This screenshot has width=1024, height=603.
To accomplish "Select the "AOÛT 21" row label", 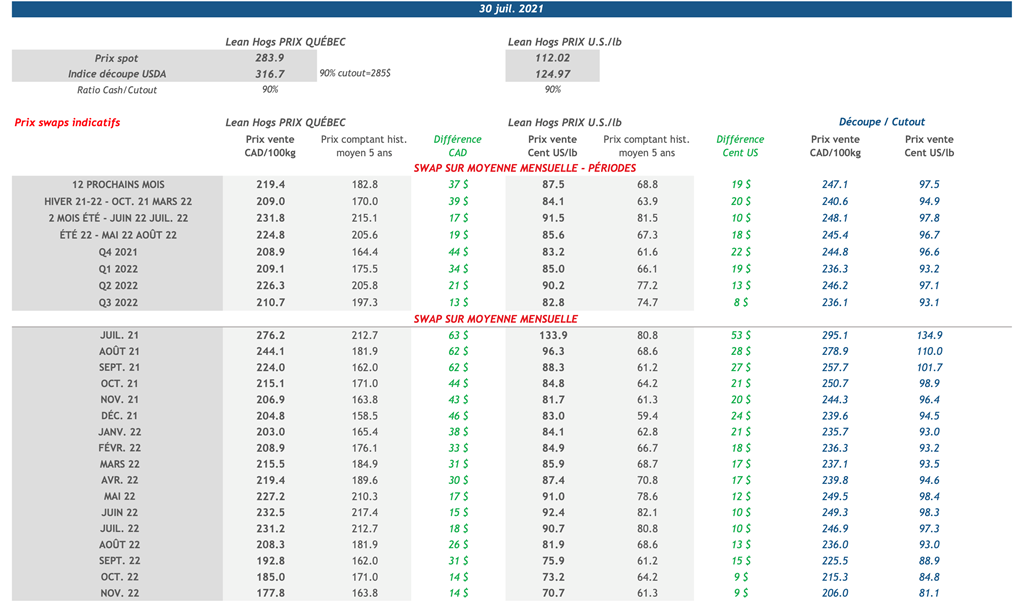I will point(118,351).
